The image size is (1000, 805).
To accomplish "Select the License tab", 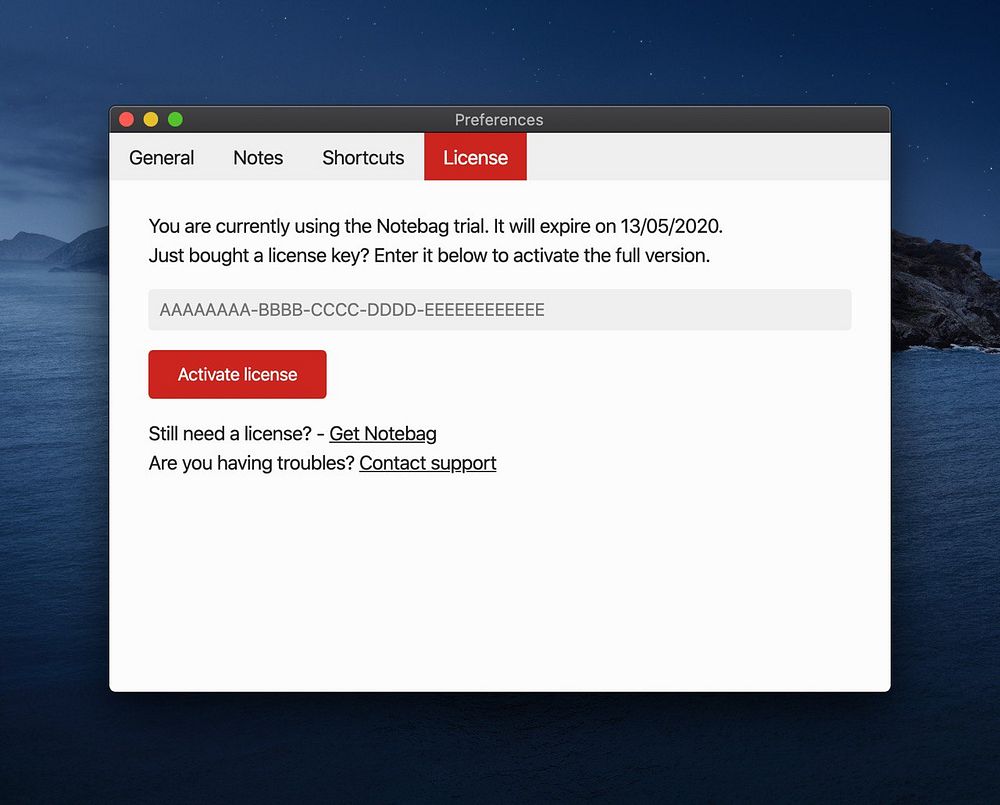I will click(x=475, y=157).
